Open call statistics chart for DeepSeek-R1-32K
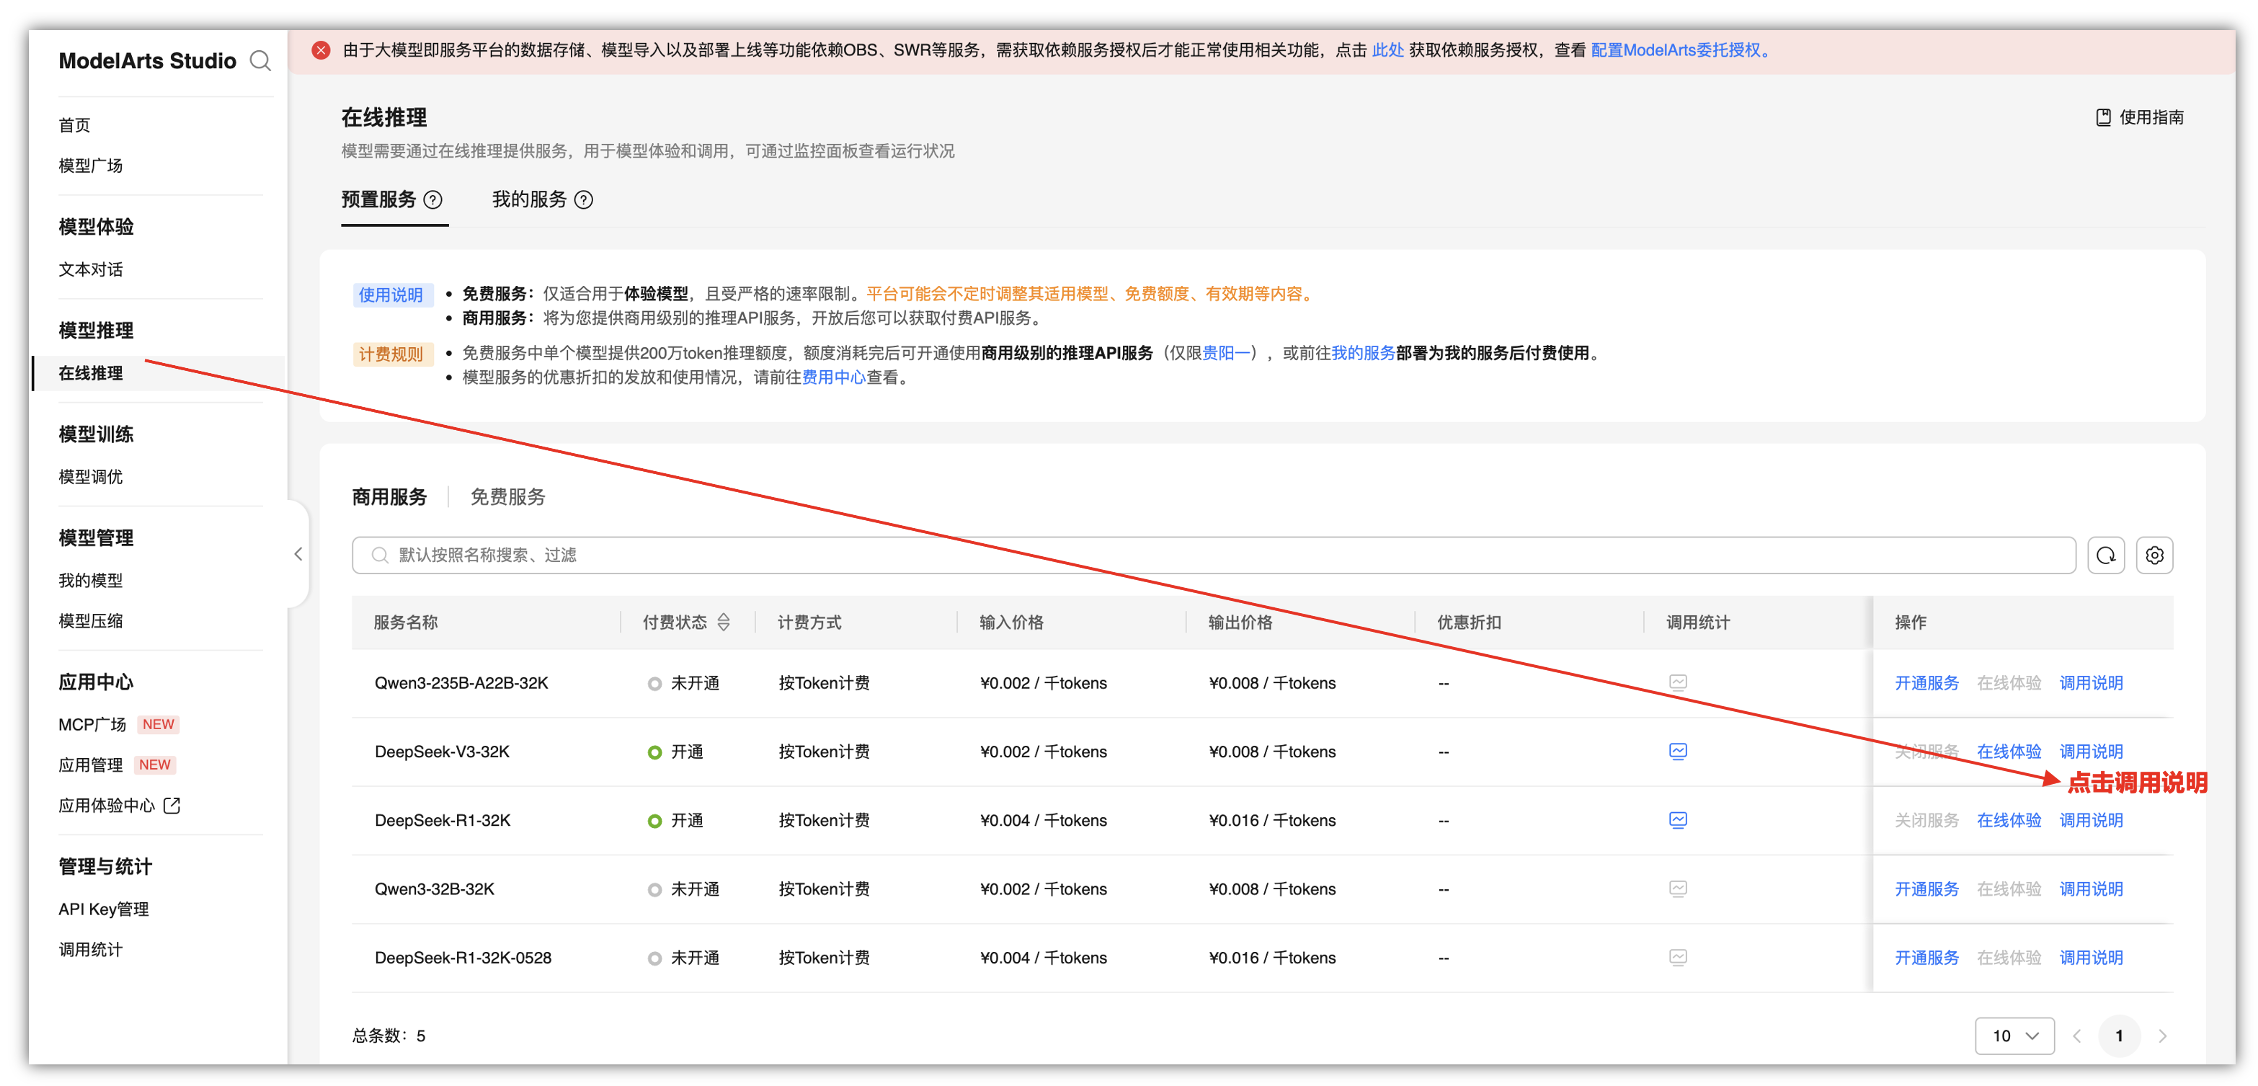Viewport: 2258px width, 1086px height. tap(1677, 820)
